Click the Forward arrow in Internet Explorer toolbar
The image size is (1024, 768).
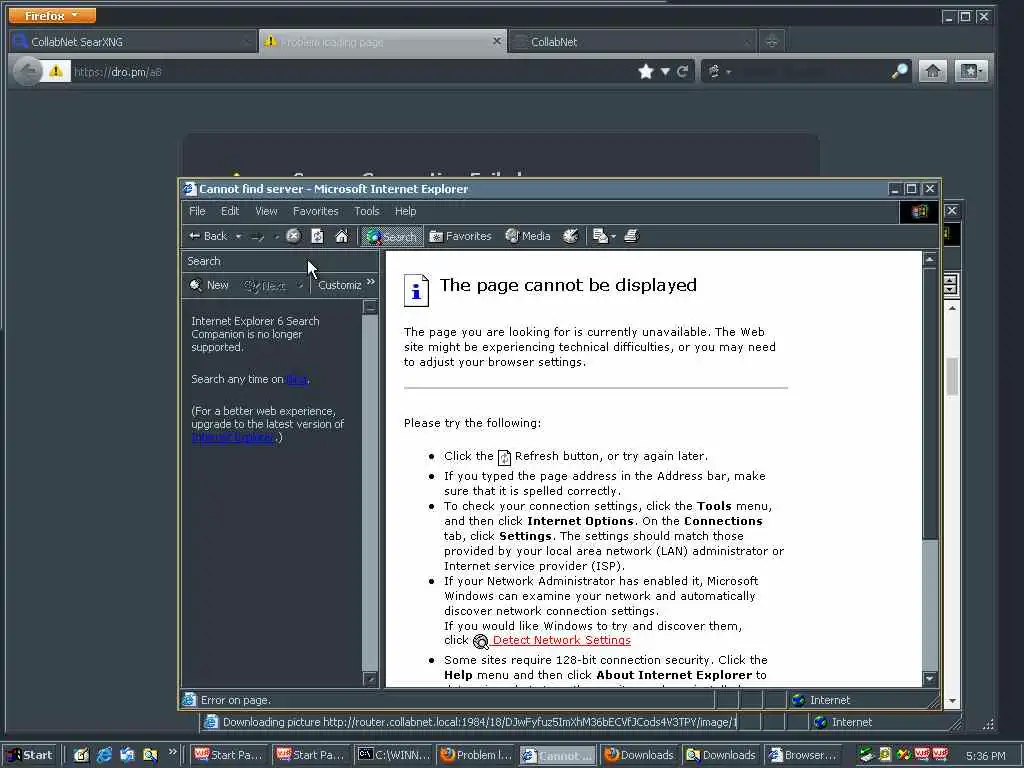tap(258, 236)
